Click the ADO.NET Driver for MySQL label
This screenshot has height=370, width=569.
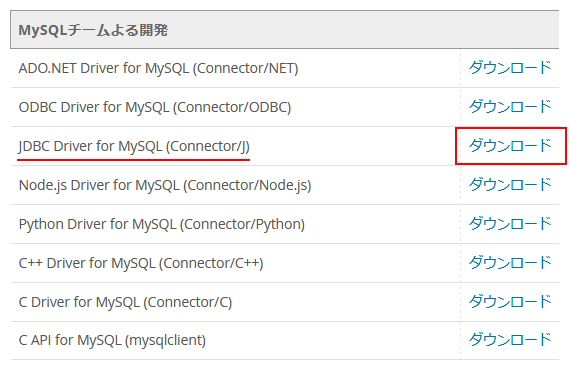[x=159, y=68]
